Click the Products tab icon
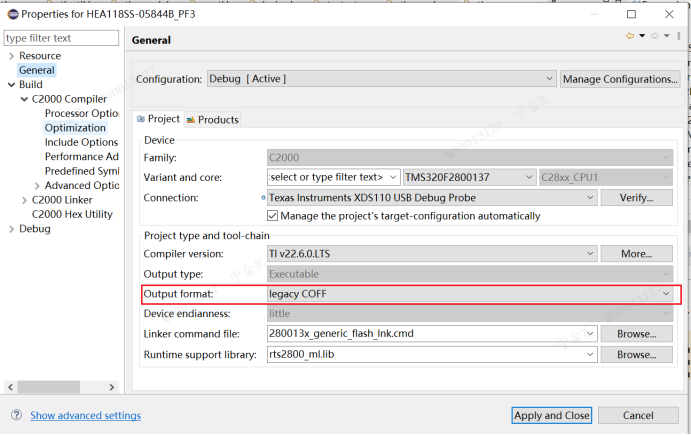The height and width of the screenshot is (435, 691). tap(190, 120)
